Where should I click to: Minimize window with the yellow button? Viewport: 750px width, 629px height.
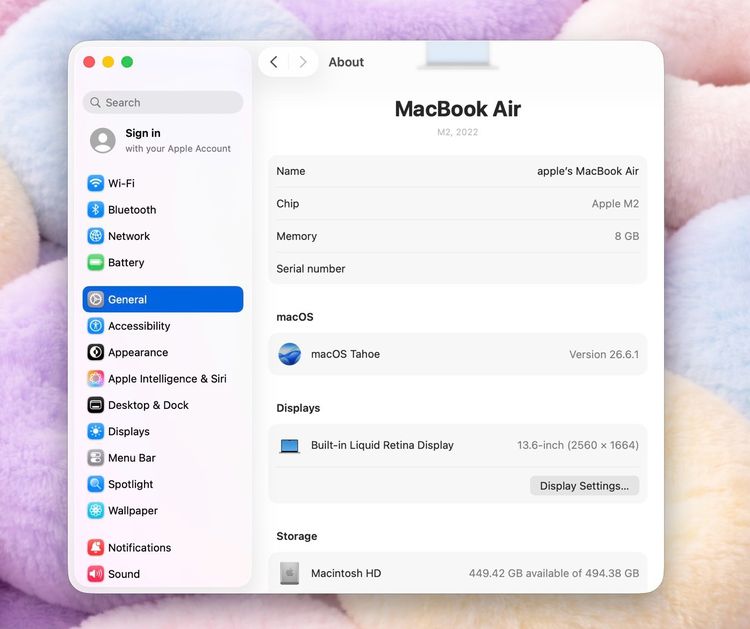point(108,62)
